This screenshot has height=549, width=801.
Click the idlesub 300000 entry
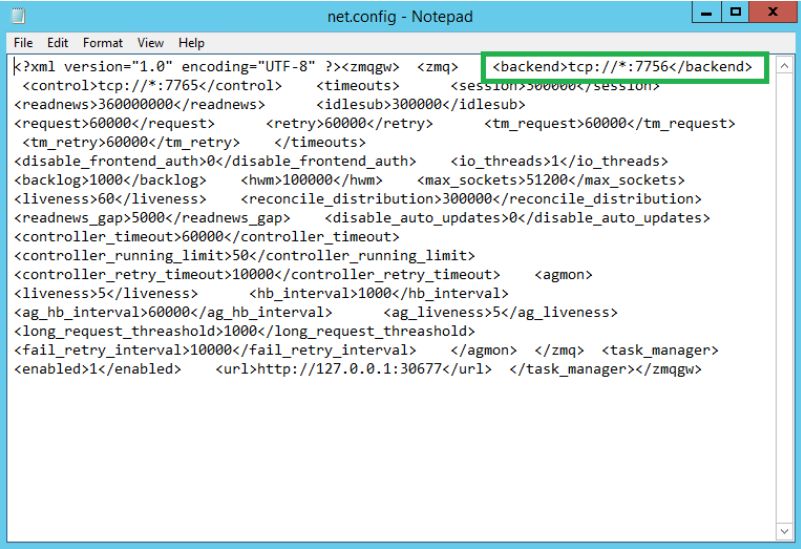click(420, 105)
